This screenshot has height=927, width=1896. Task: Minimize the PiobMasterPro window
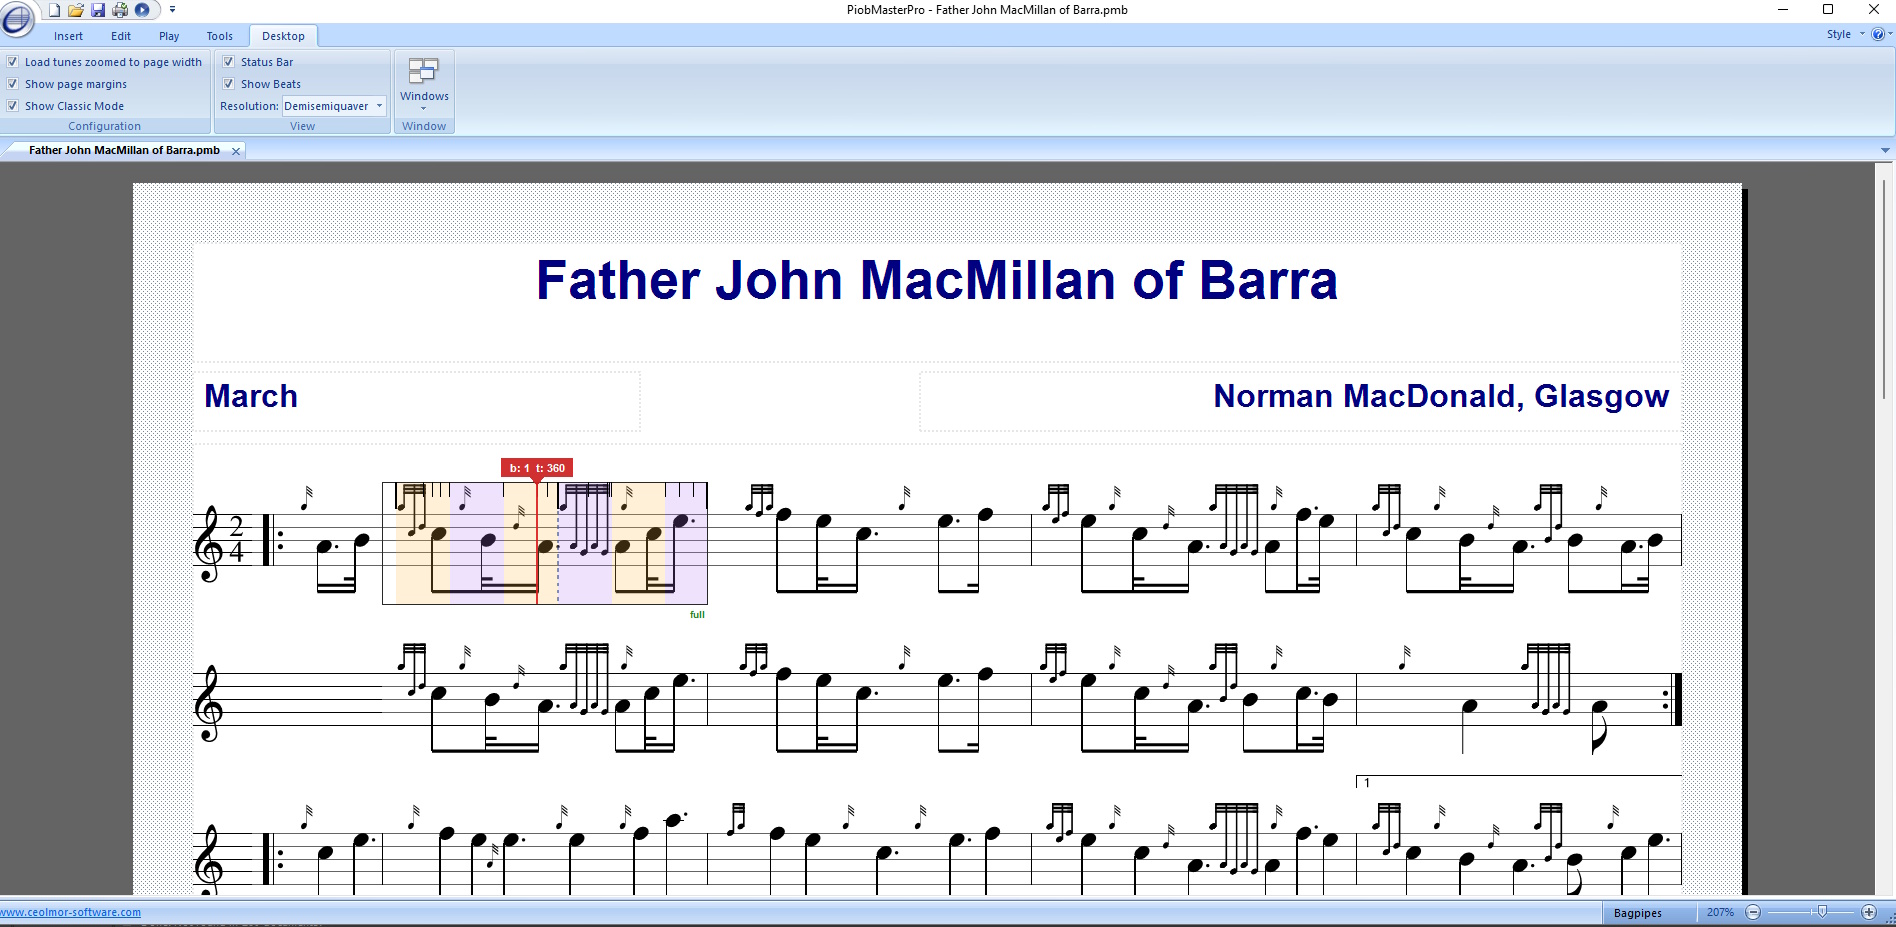click(1782, 10)
